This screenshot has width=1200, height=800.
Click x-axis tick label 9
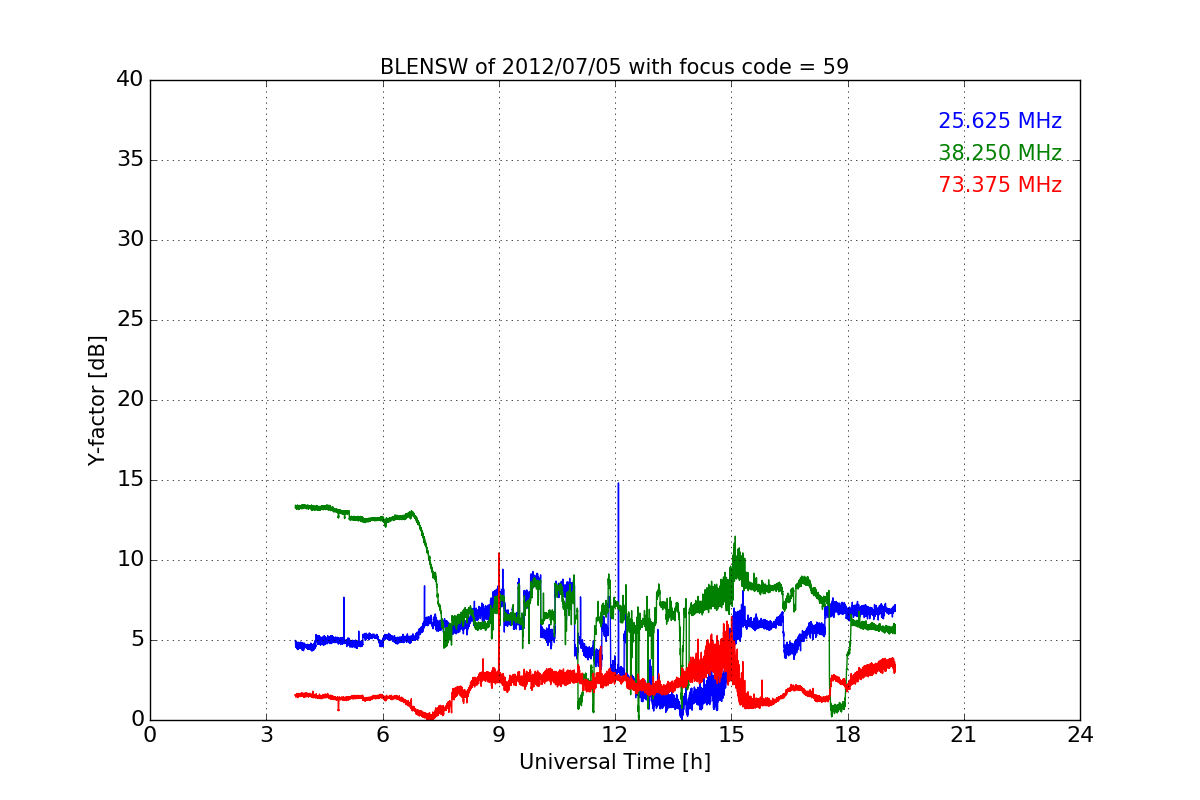tap(498, 735)
